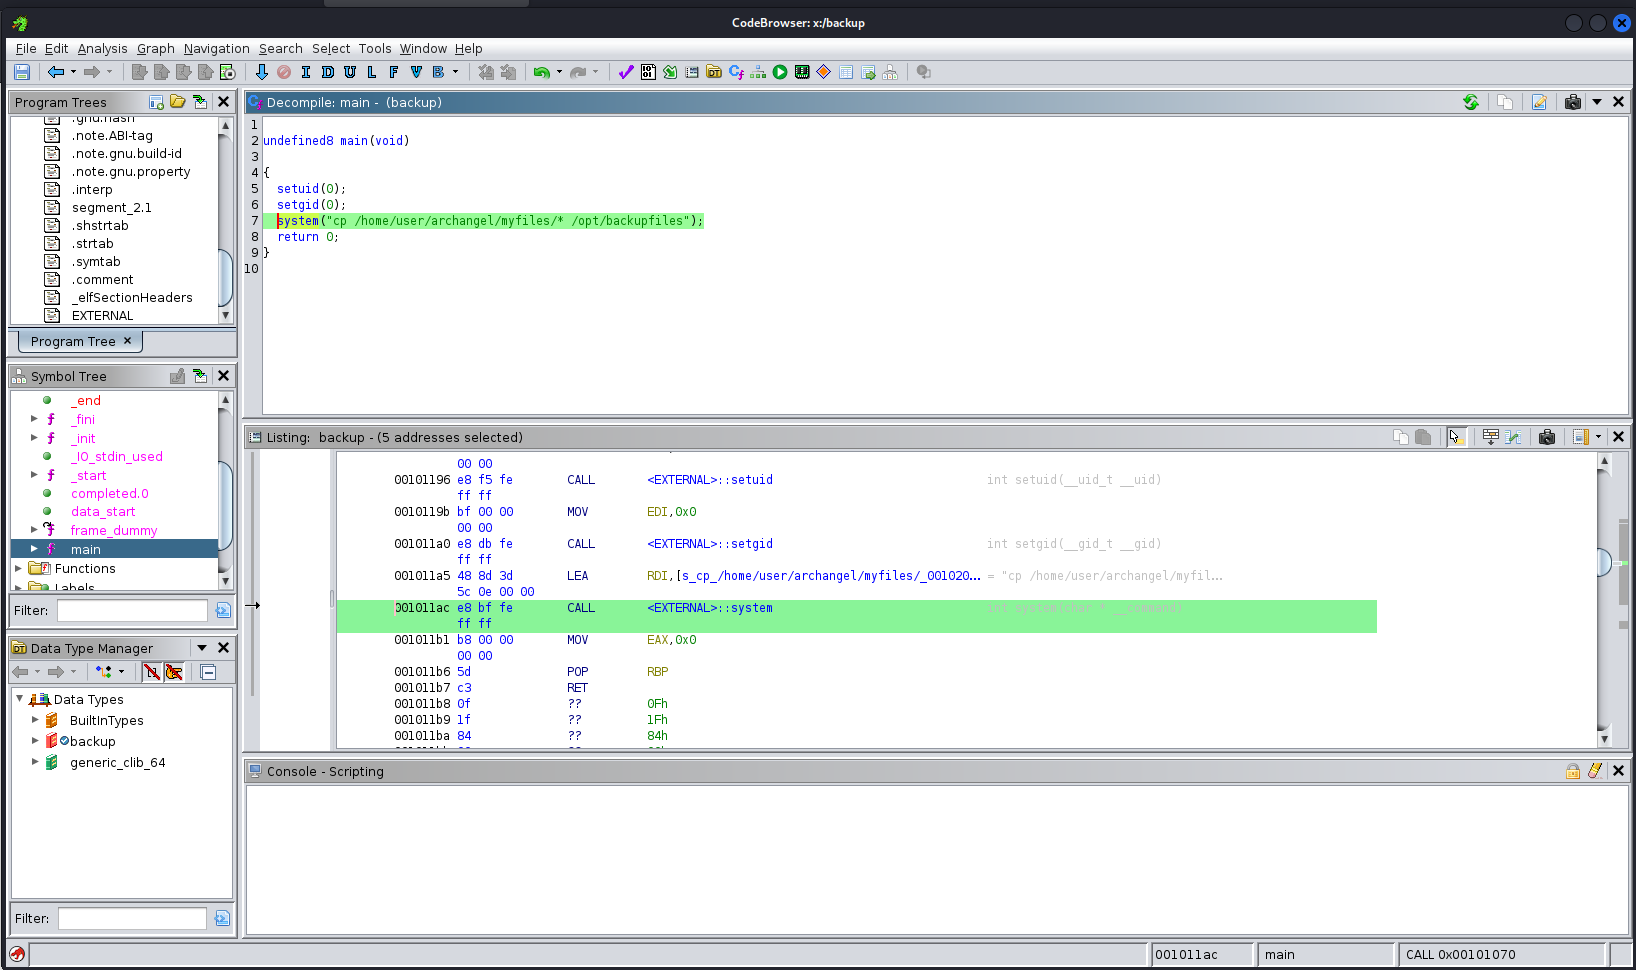This screenshot has width=1636, height=970.
Task: Click the purple checkmark icon in toolbar
Action: [626, 72]
